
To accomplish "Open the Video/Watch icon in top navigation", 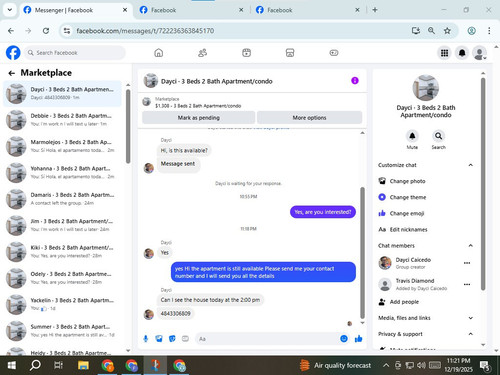I will pyautogui.click(x=246, y=53).
